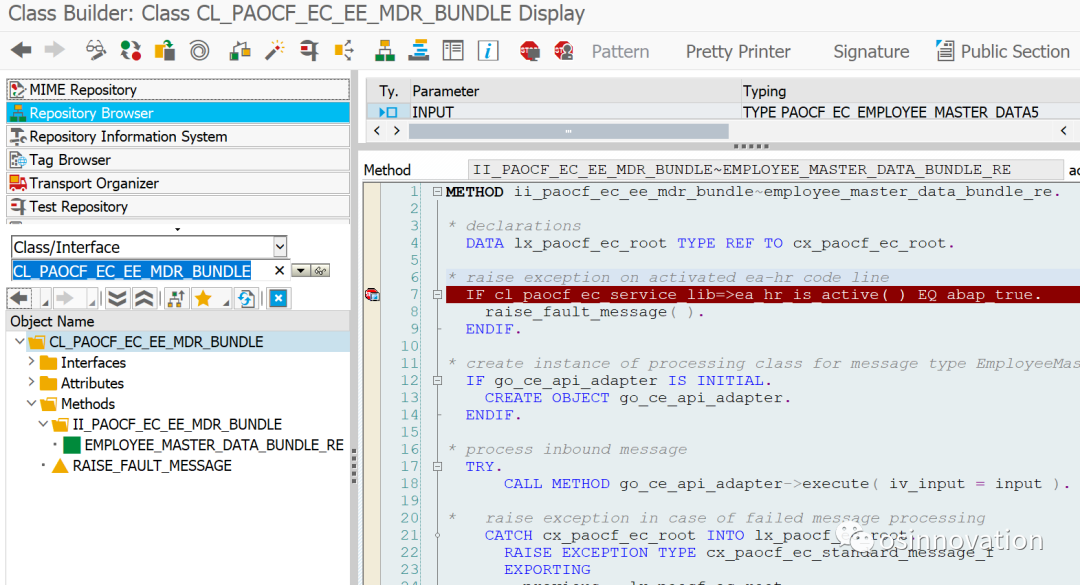This screenshot has width=1080, height=585.
Task: Click the TYPE PAOCF_EC_EMPLOYEE_MASTER_DATA5 typing cell
Action: 911,112
